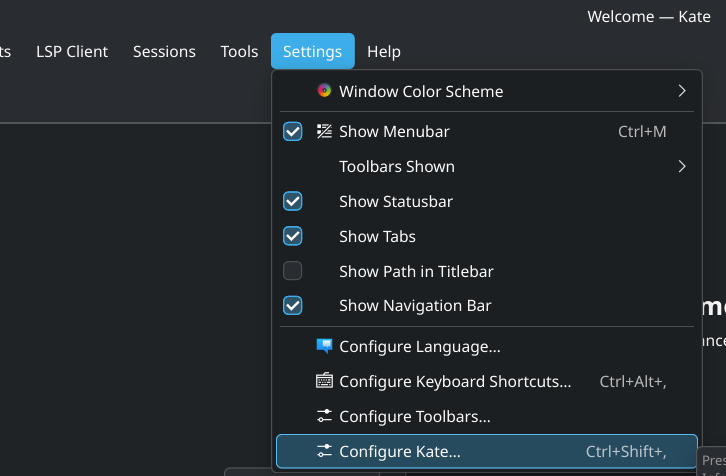This screenshot has width=726, height=476.
Task: Click the Toolbars Shown label
Action: [x=397, y=167]
